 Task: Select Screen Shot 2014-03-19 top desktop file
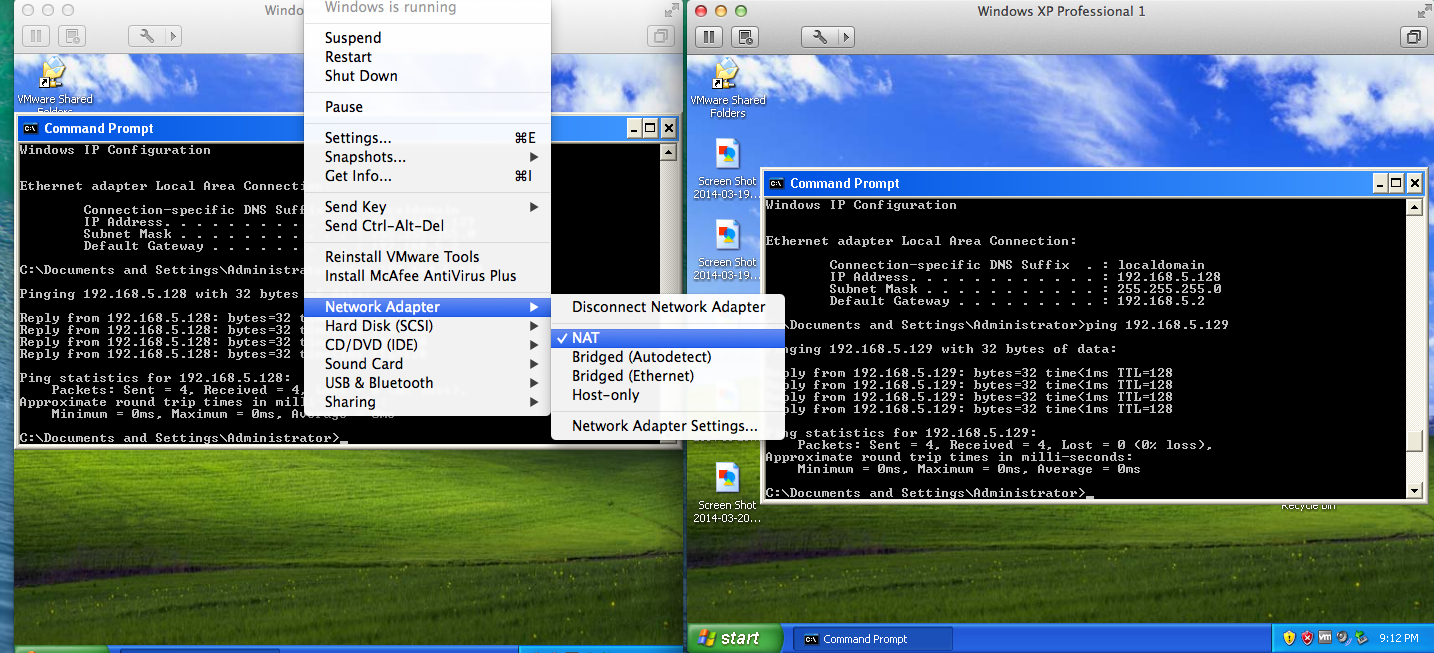tap(727, 169)
